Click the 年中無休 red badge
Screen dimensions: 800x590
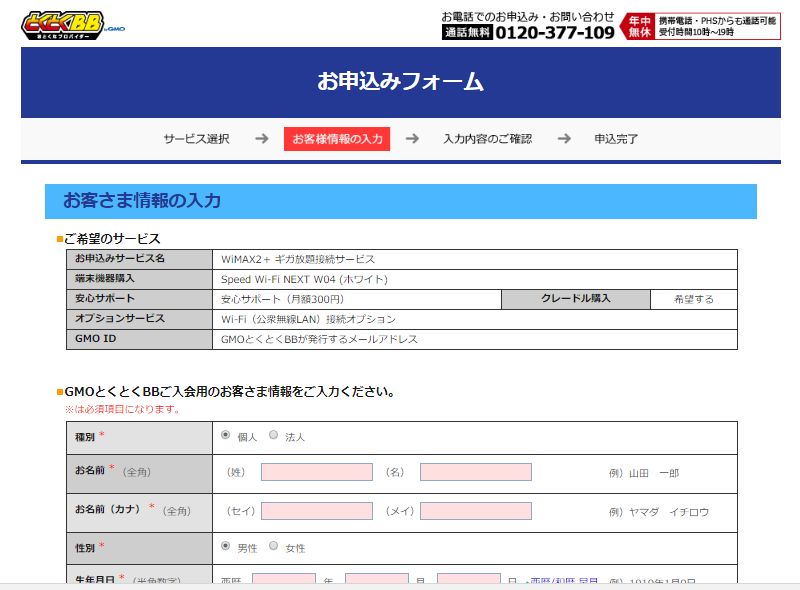click(x=638, y=26)
